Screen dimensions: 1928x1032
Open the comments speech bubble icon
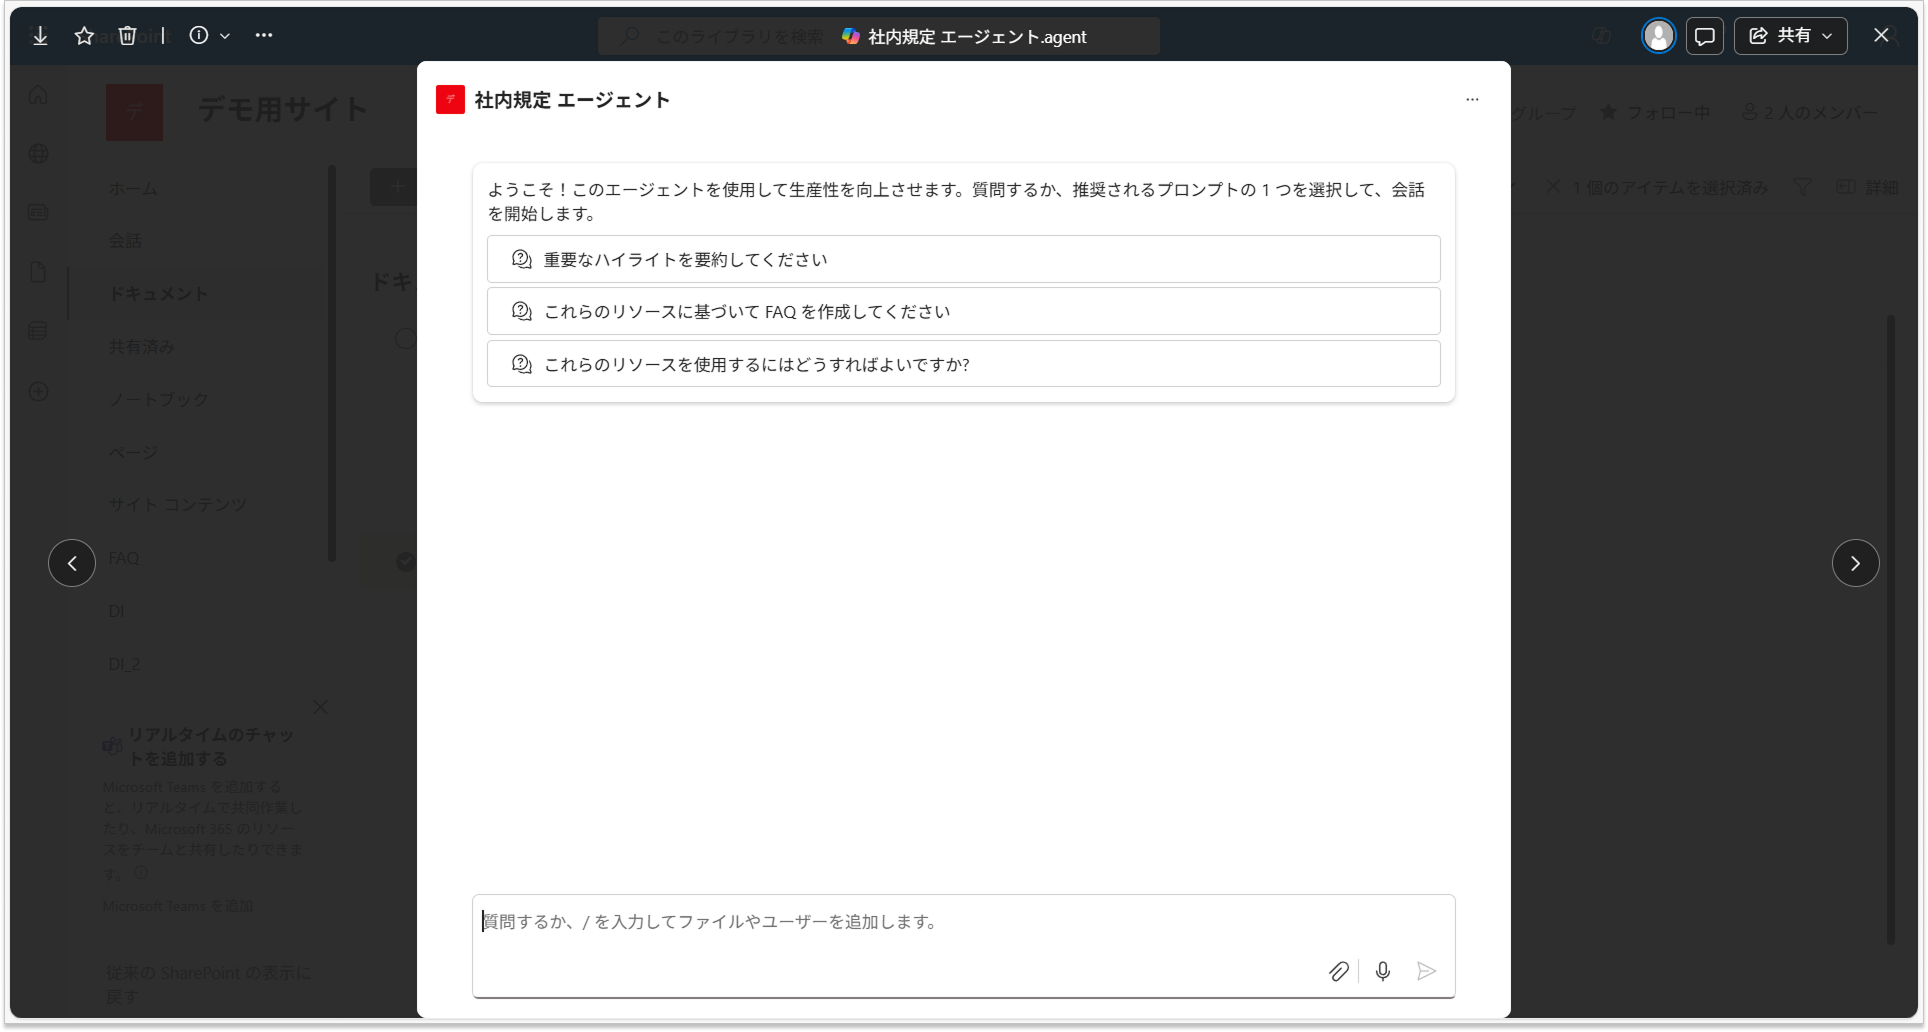click(1705, 36)
